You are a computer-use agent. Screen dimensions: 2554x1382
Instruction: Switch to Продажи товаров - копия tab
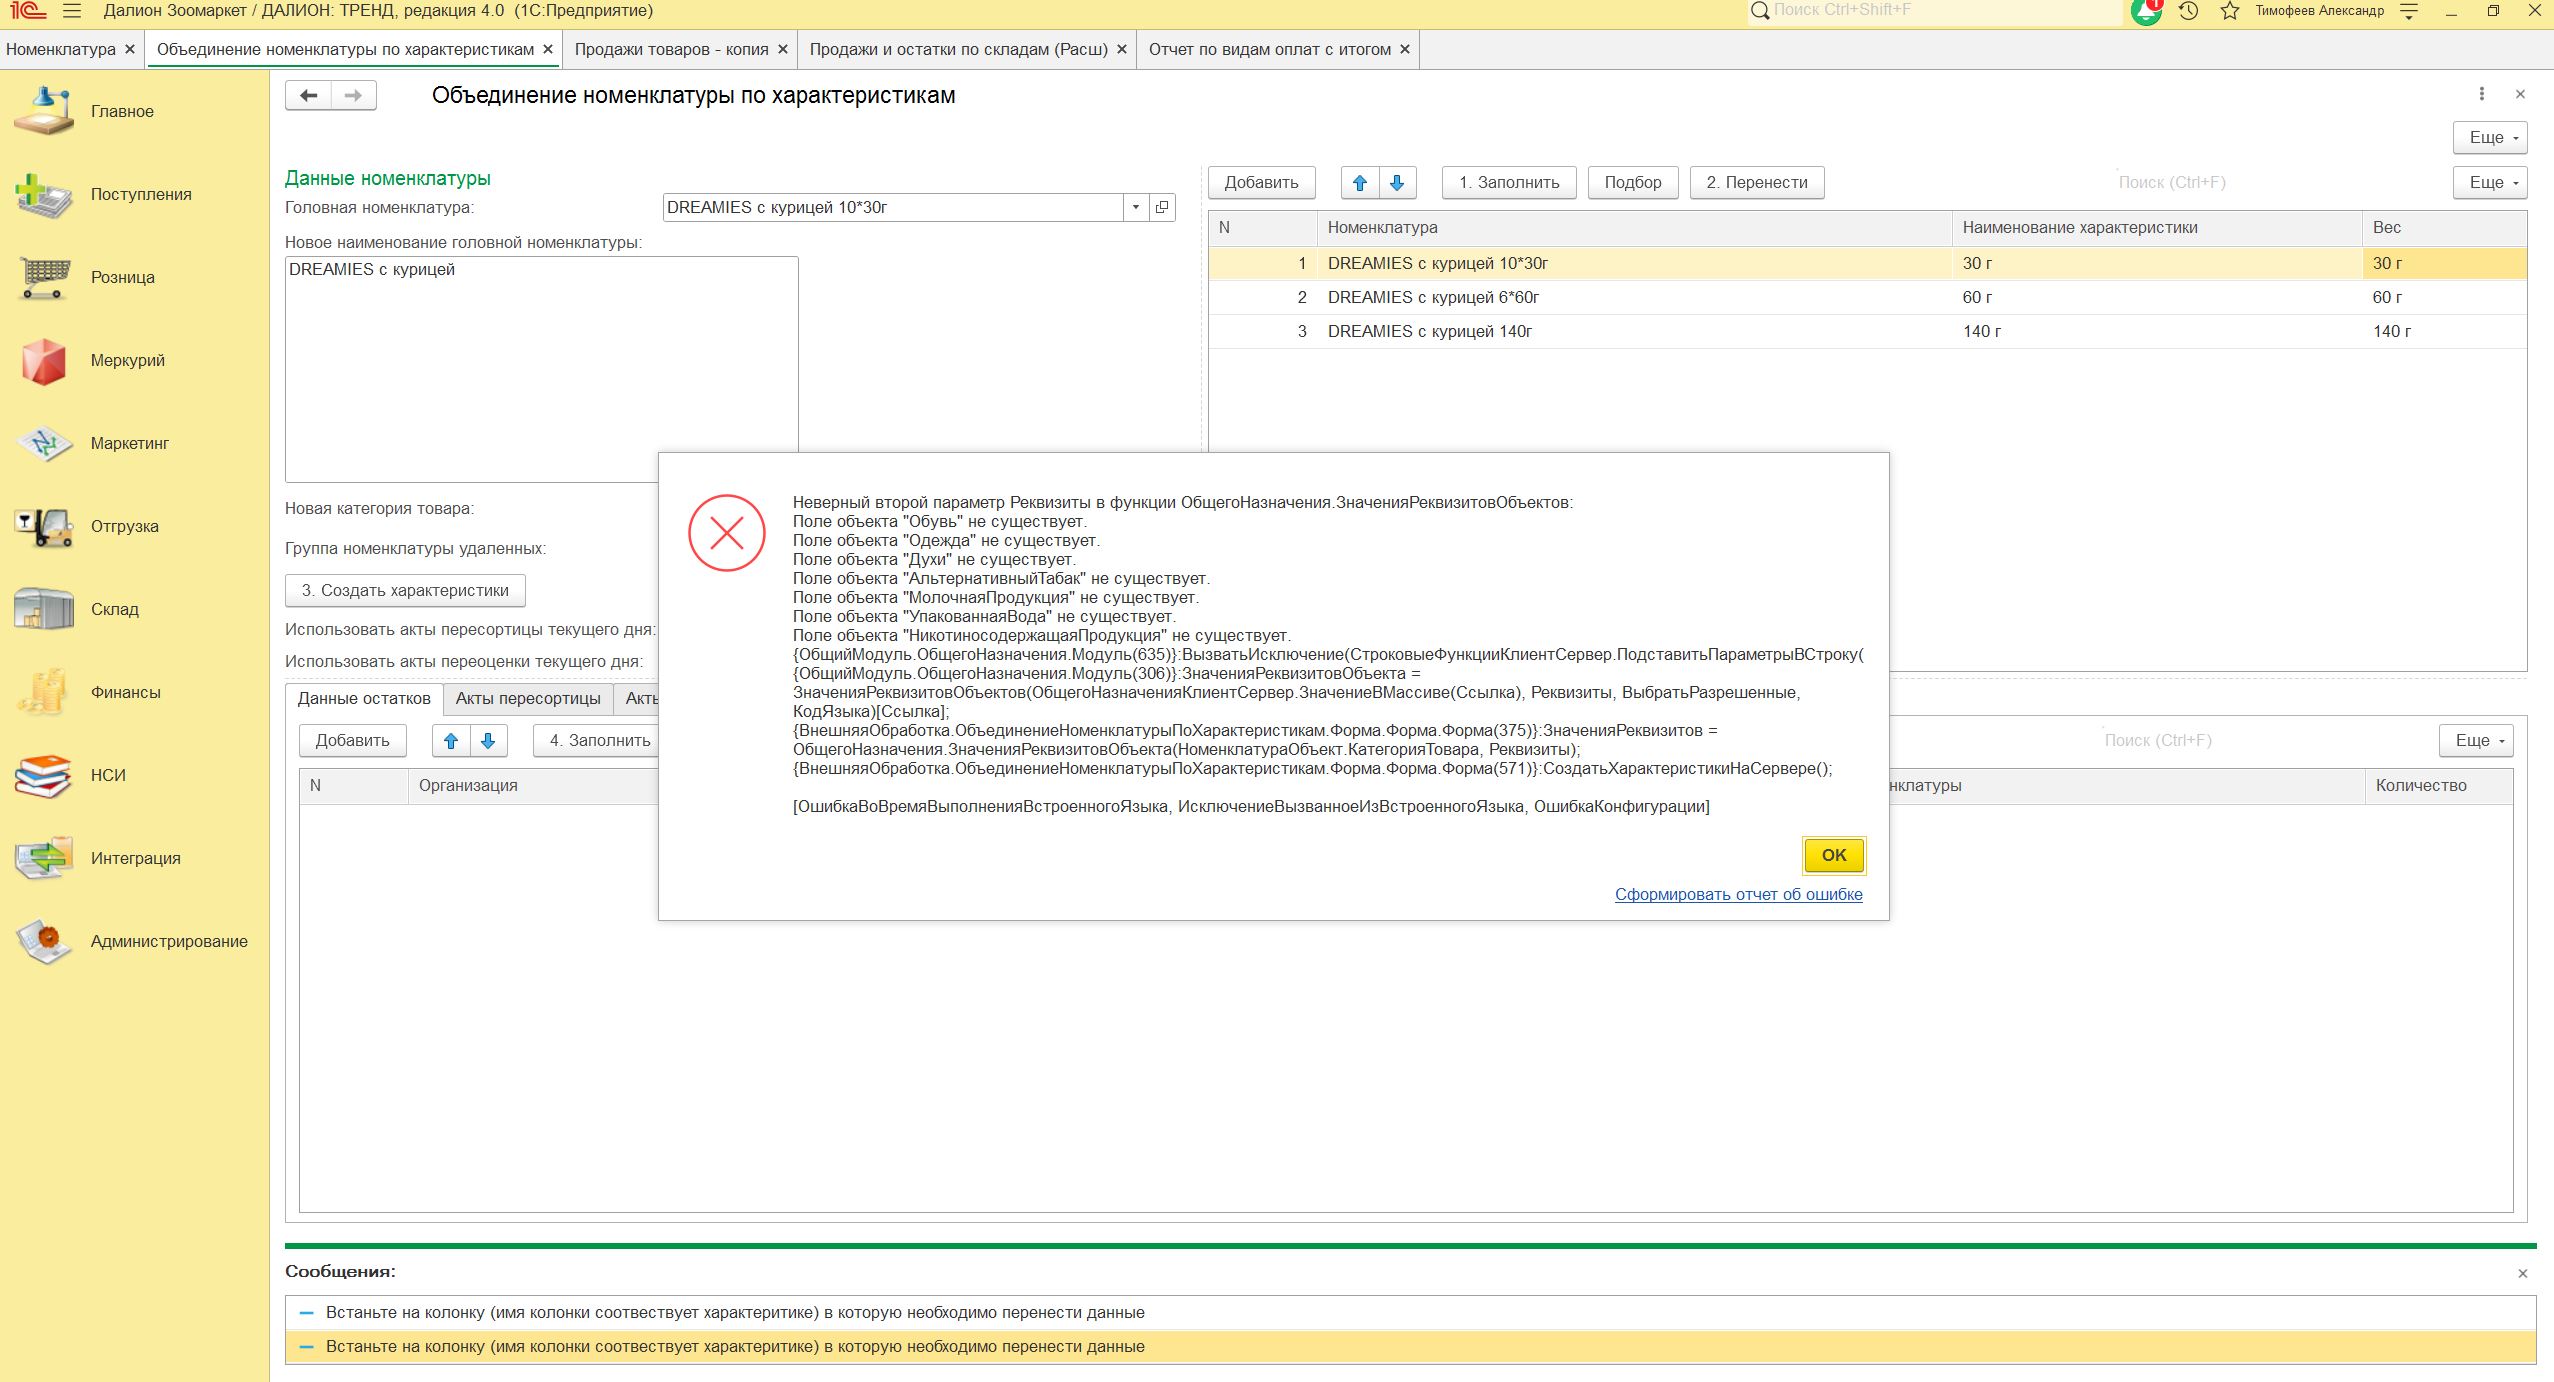[x=671, y=49]
